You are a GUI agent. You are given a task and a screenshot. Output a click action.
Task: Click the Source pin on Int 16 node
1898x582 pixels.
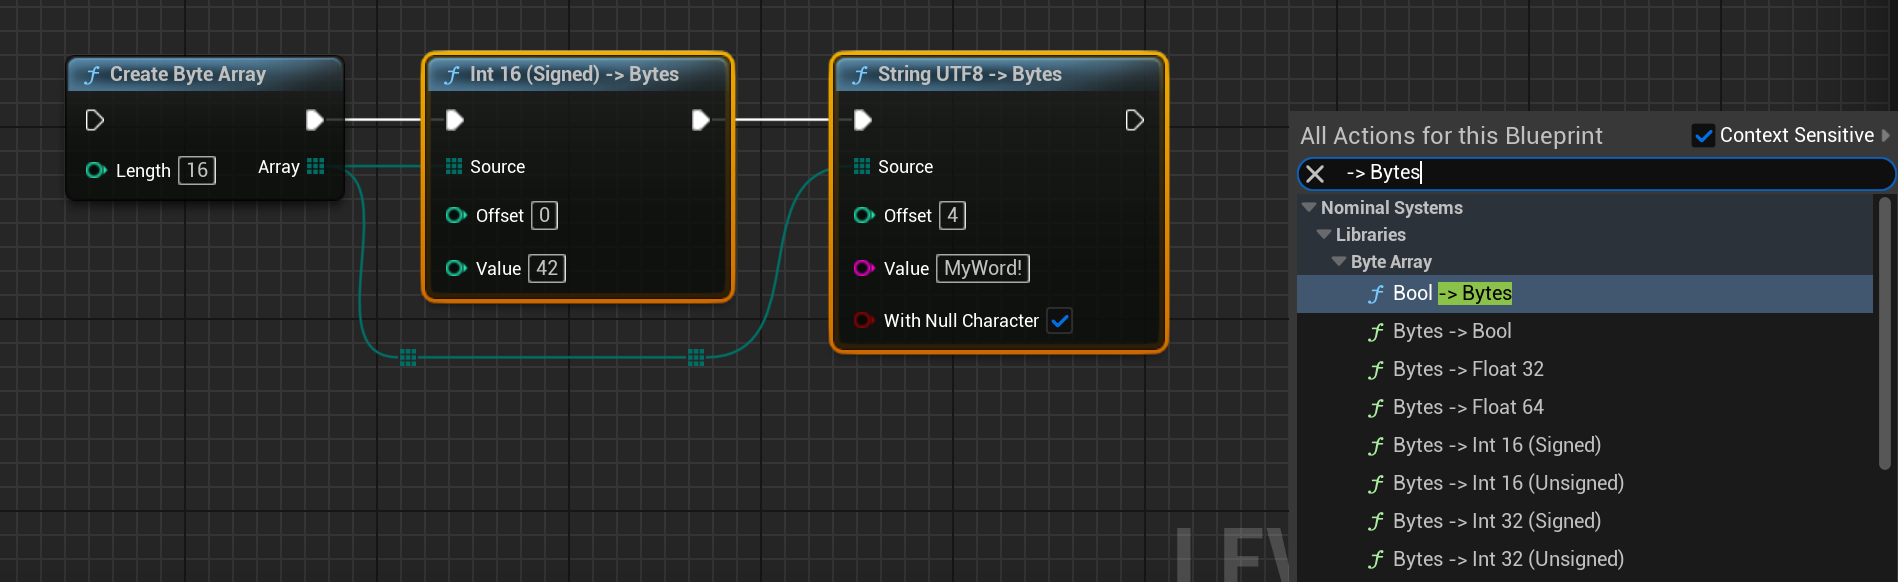click(x=454, y=166)
